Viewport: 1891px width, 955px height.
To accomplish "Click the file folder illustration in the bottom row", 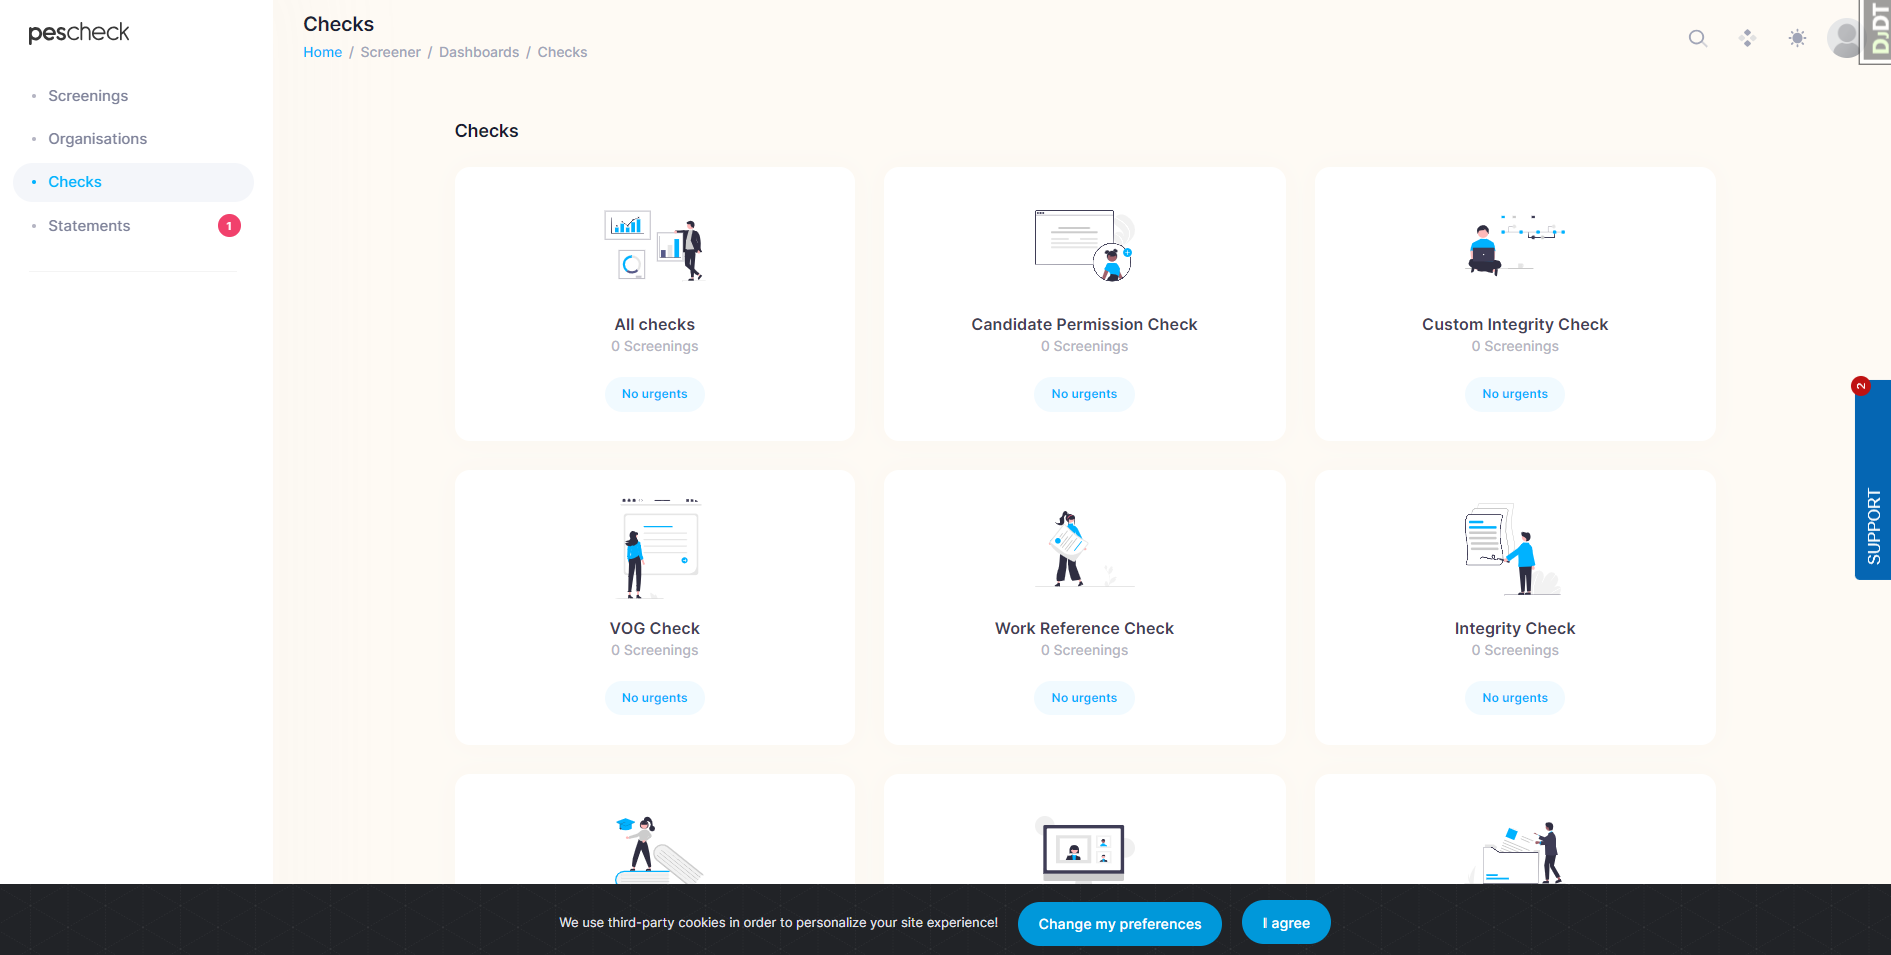I will tap(1518, 853).
